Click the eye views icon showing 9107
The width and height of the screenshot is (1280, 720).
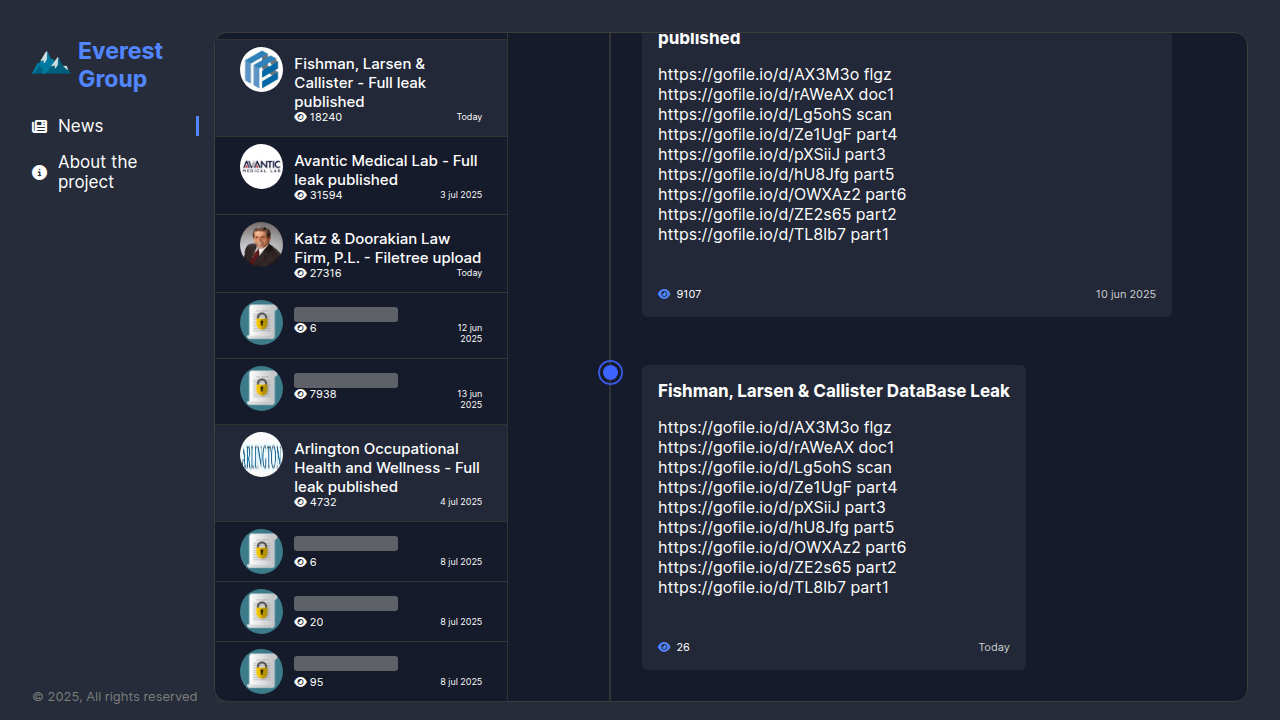[x=664, y=294]
